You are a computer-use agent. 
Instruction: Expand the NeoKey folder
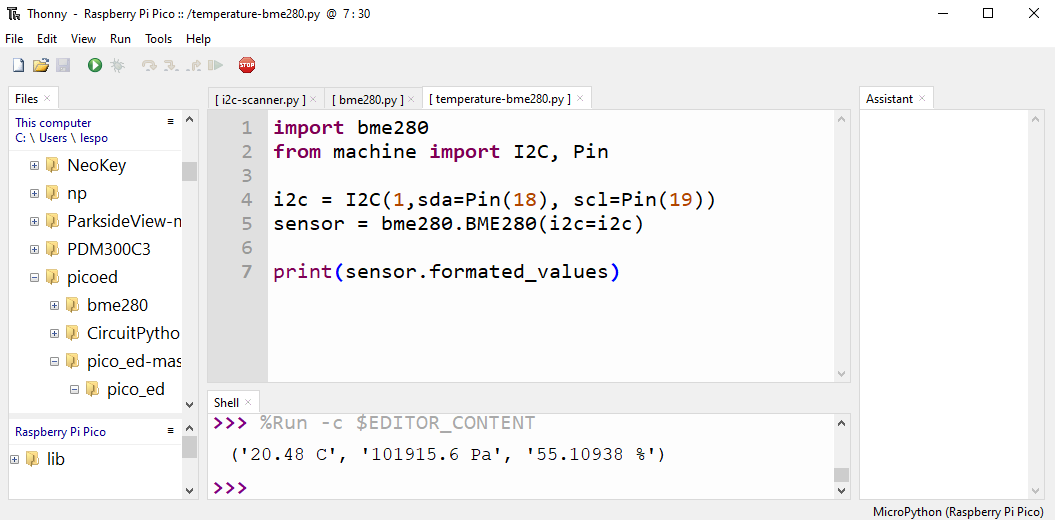coord(35,165)
